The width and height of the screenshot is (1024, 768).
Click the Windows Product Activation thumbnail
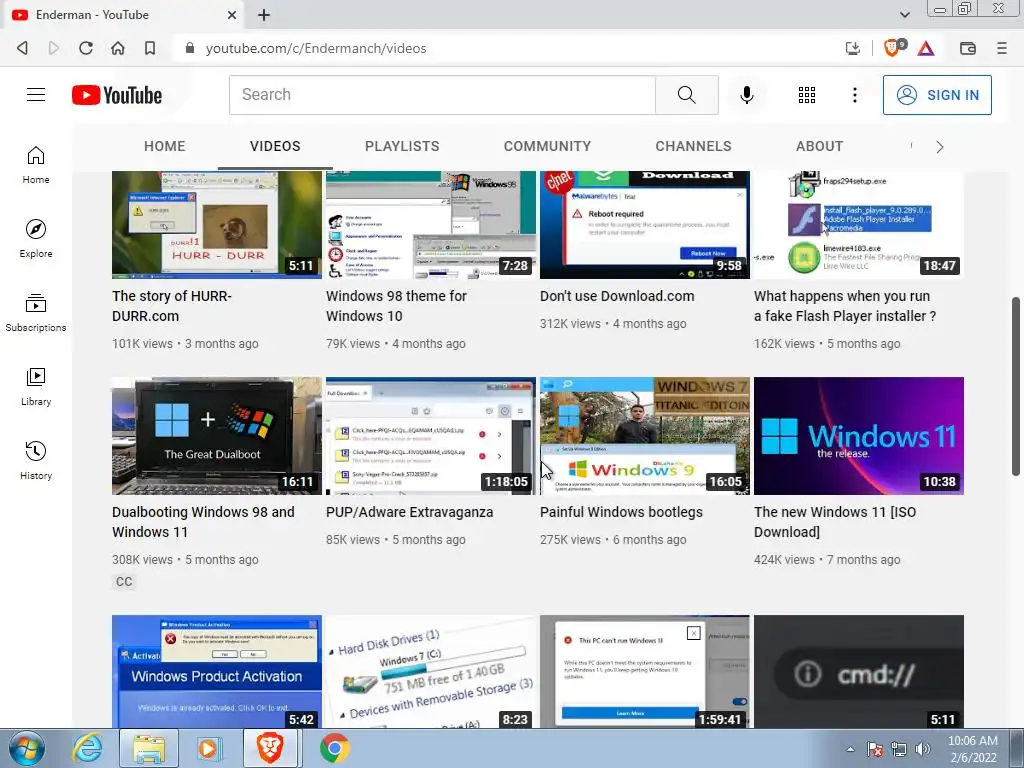[x=217, y=671]
